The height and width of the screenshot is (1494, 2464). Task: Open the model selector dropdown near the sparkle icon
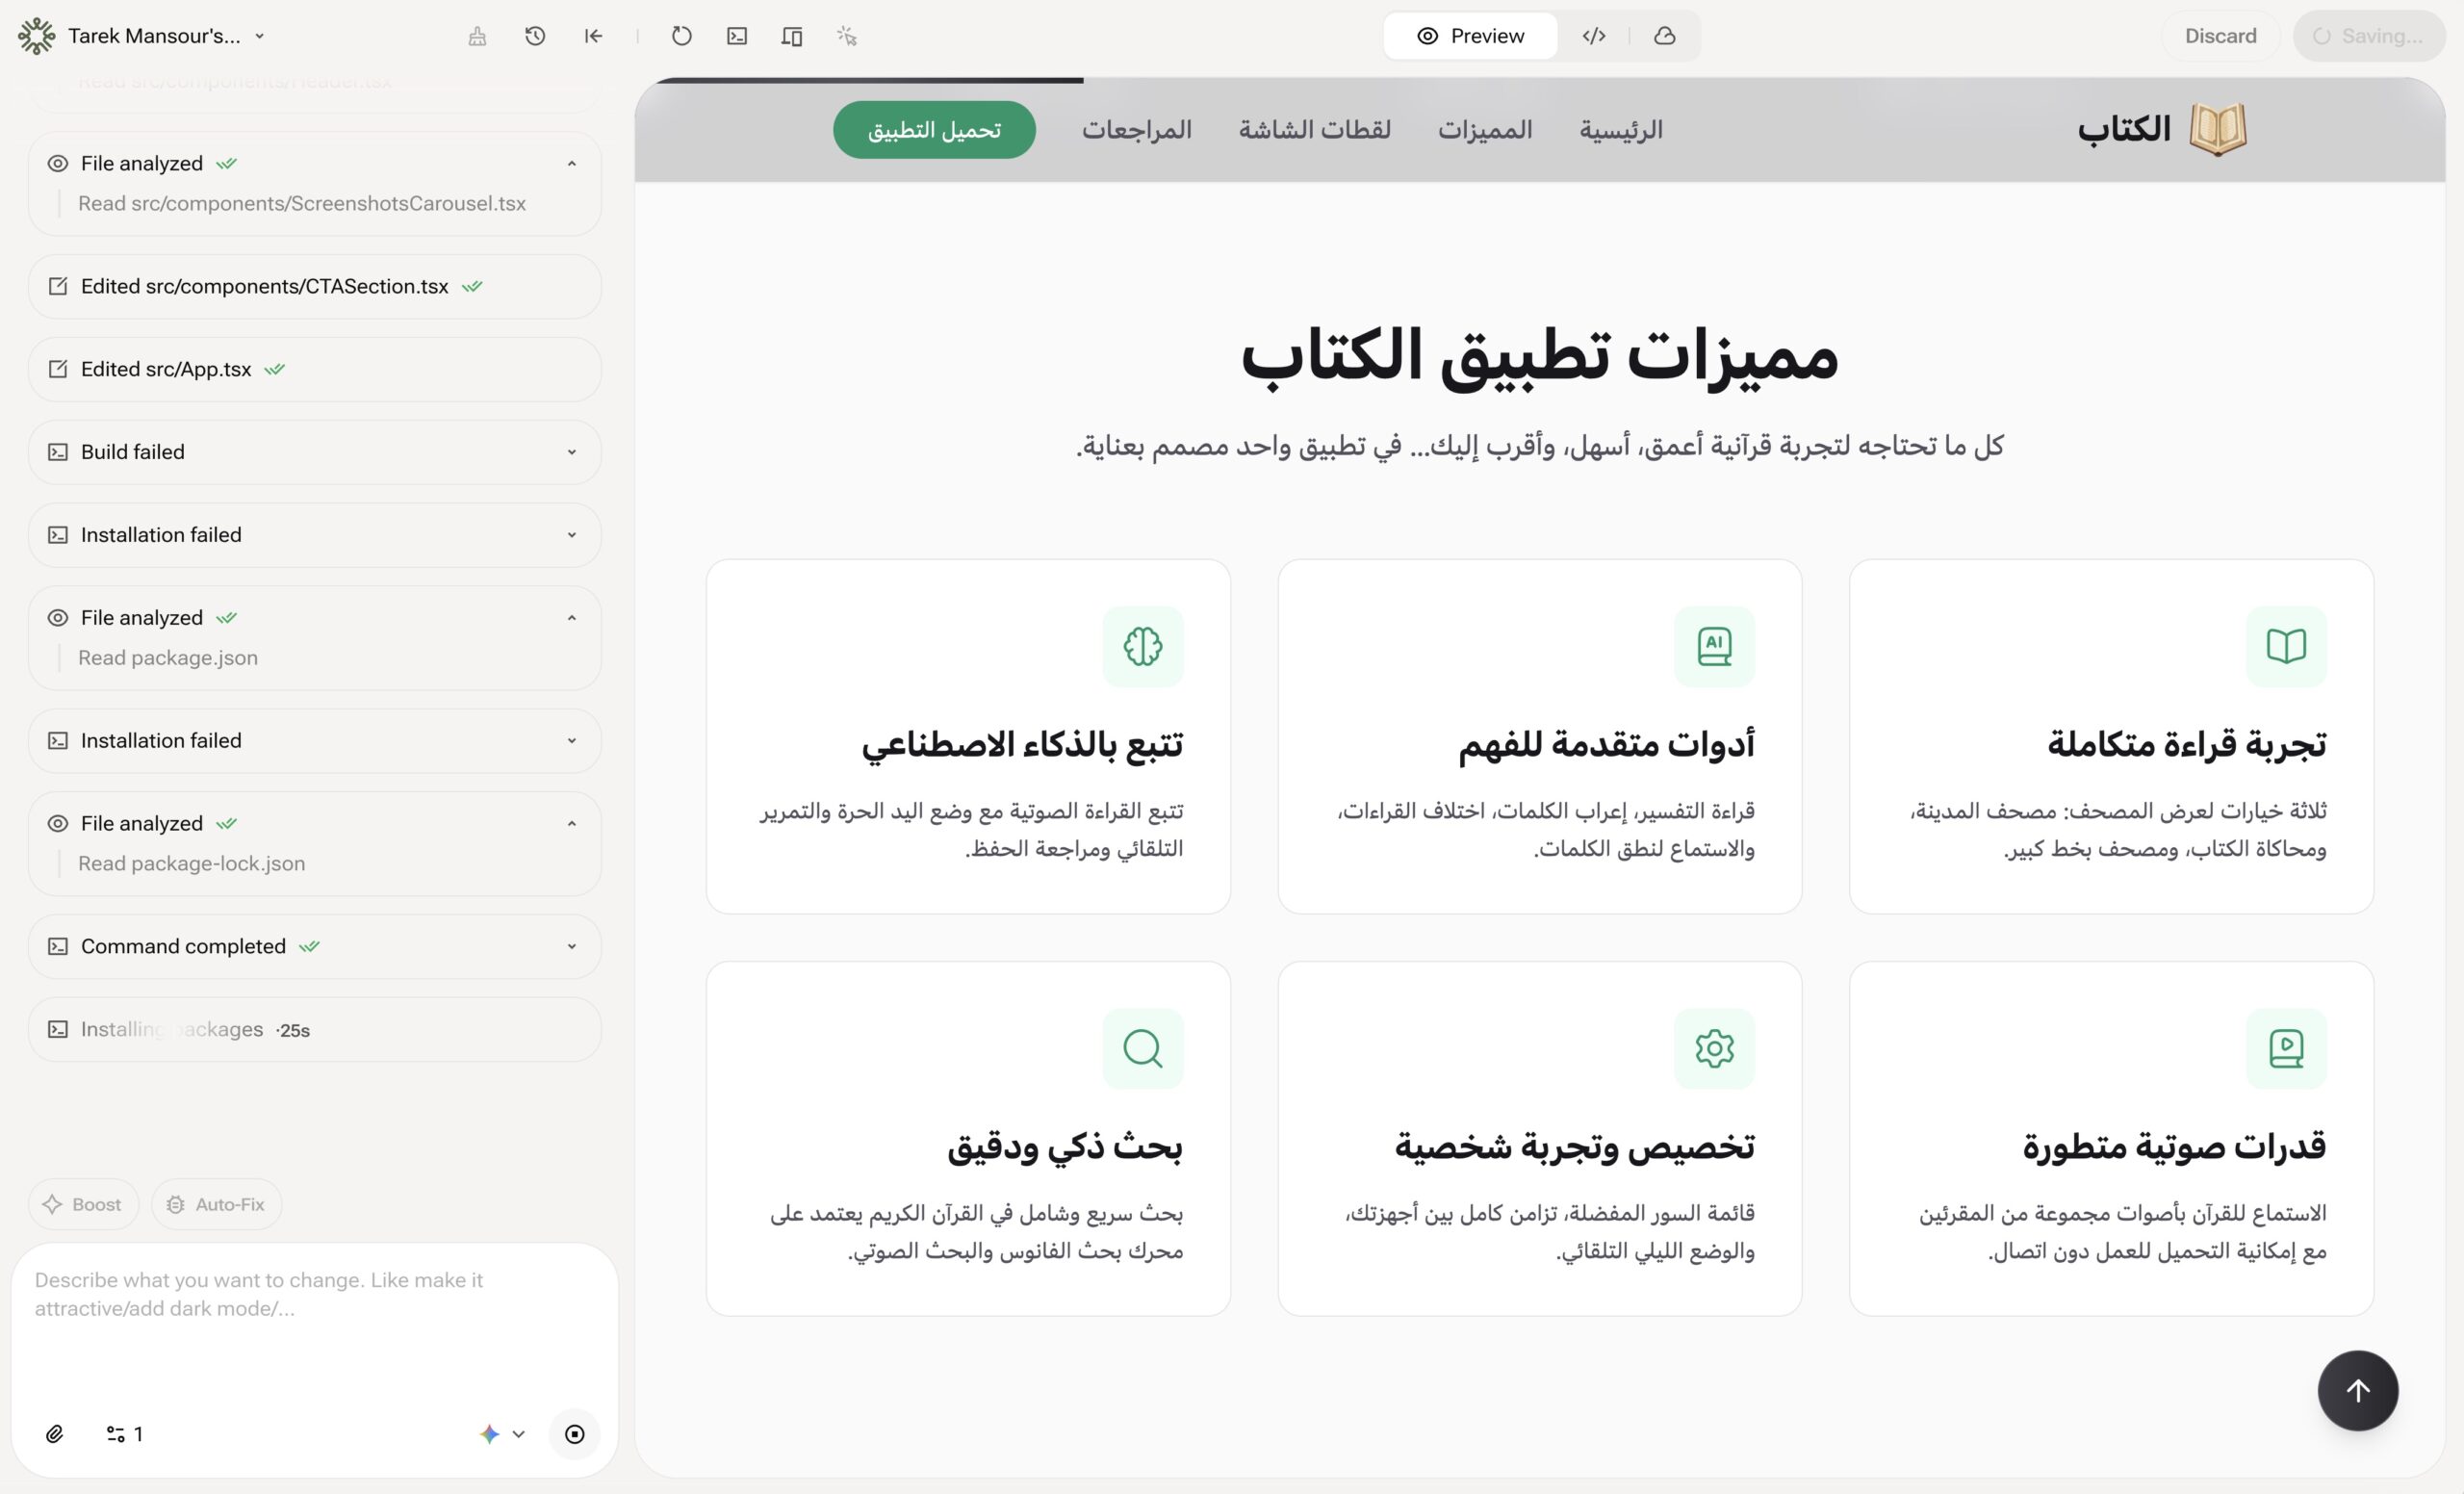519,1434
